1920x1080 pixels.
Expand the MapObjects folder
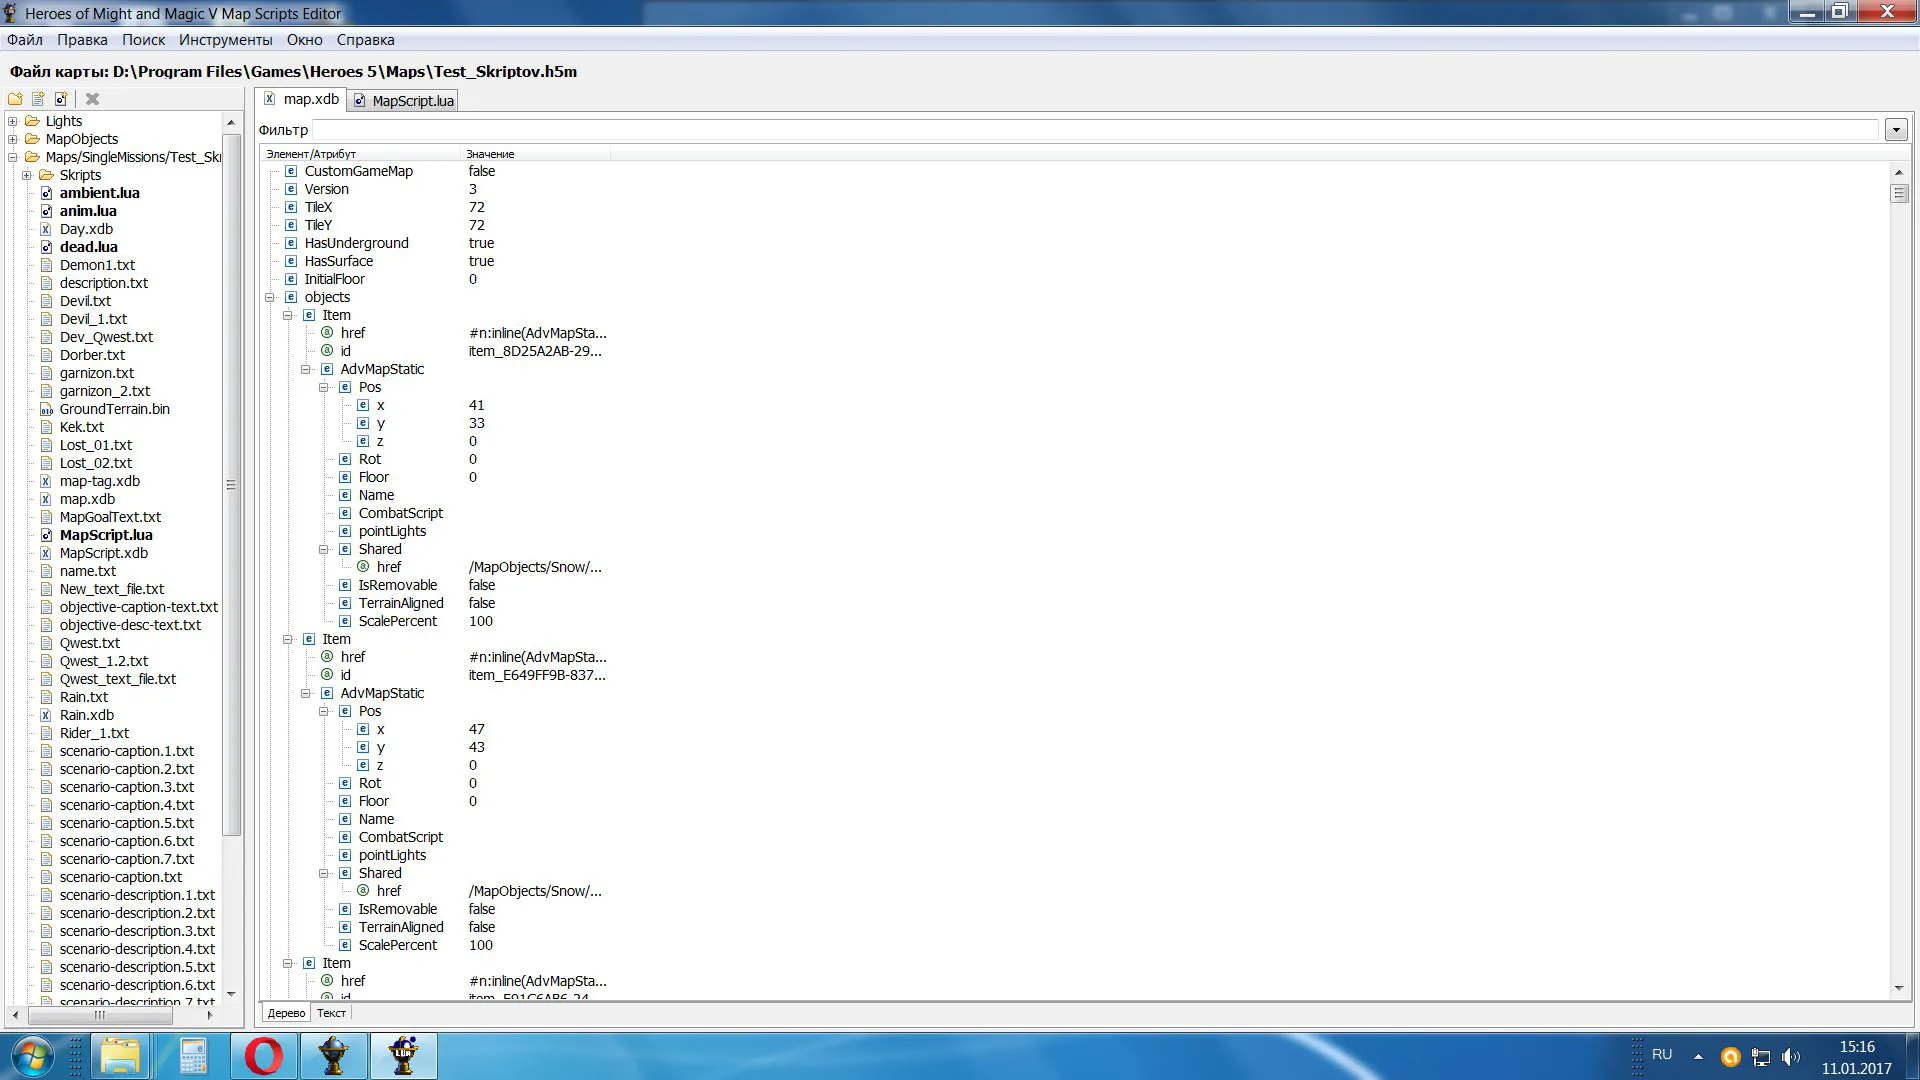(13, 139)
